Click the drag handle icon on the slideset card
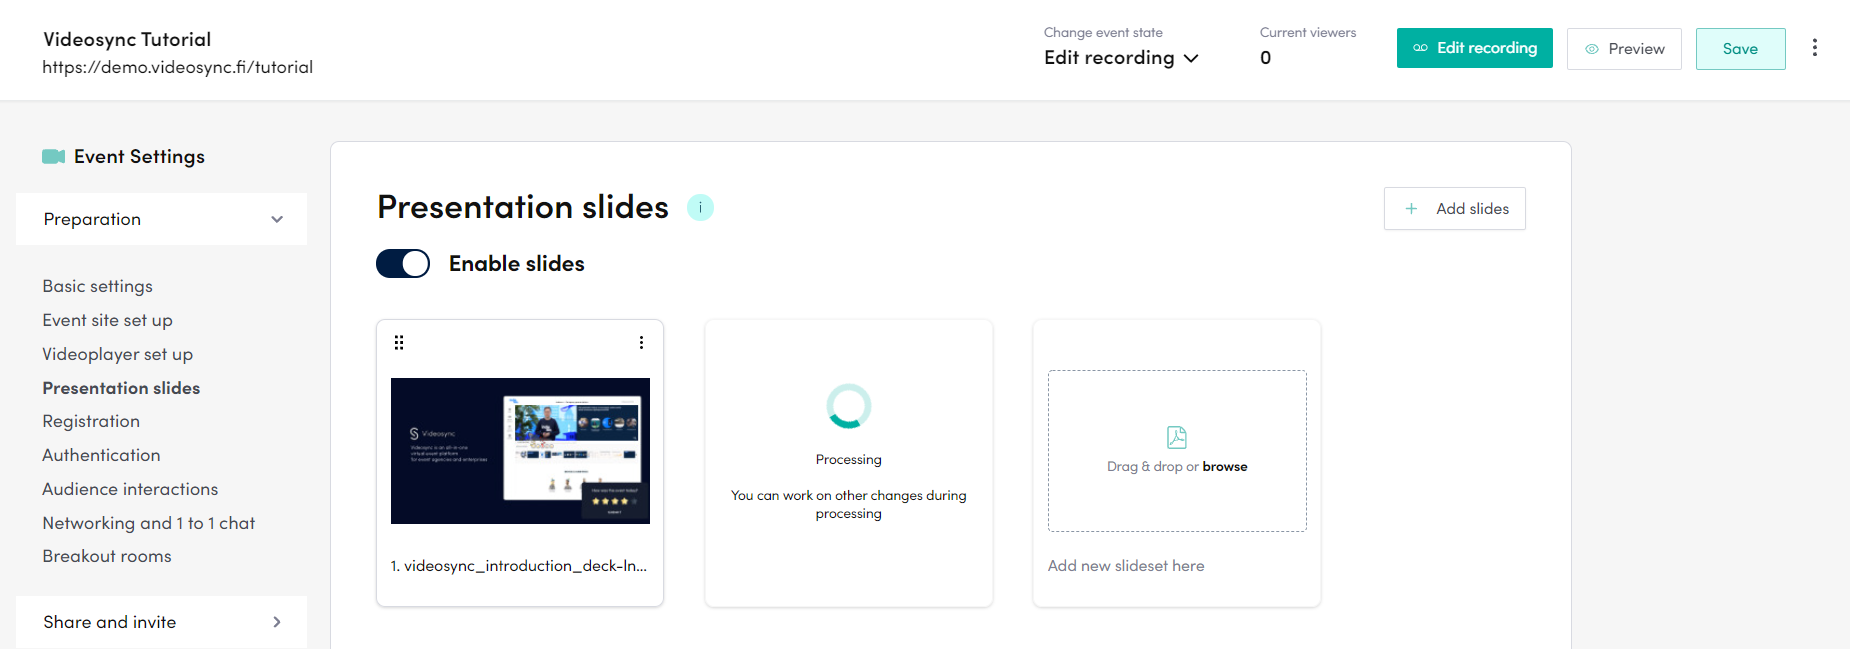The width and height of the screenshot is (1850, 649). [398, 342]
